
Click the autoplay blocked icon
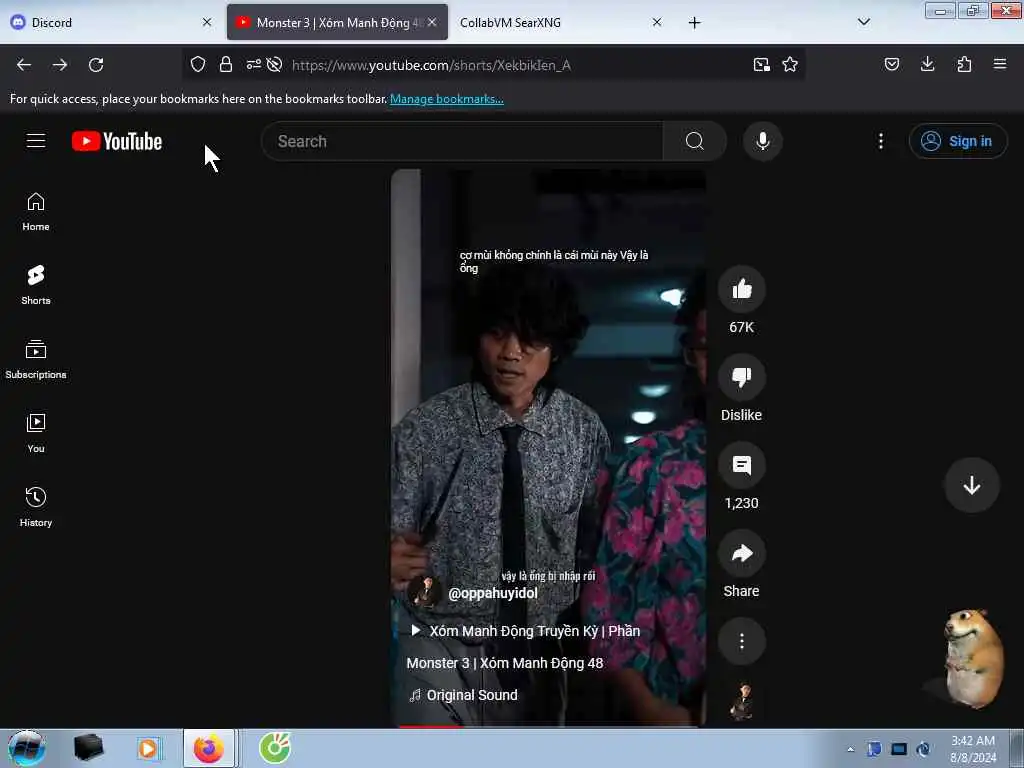click(x=274, y=64)
